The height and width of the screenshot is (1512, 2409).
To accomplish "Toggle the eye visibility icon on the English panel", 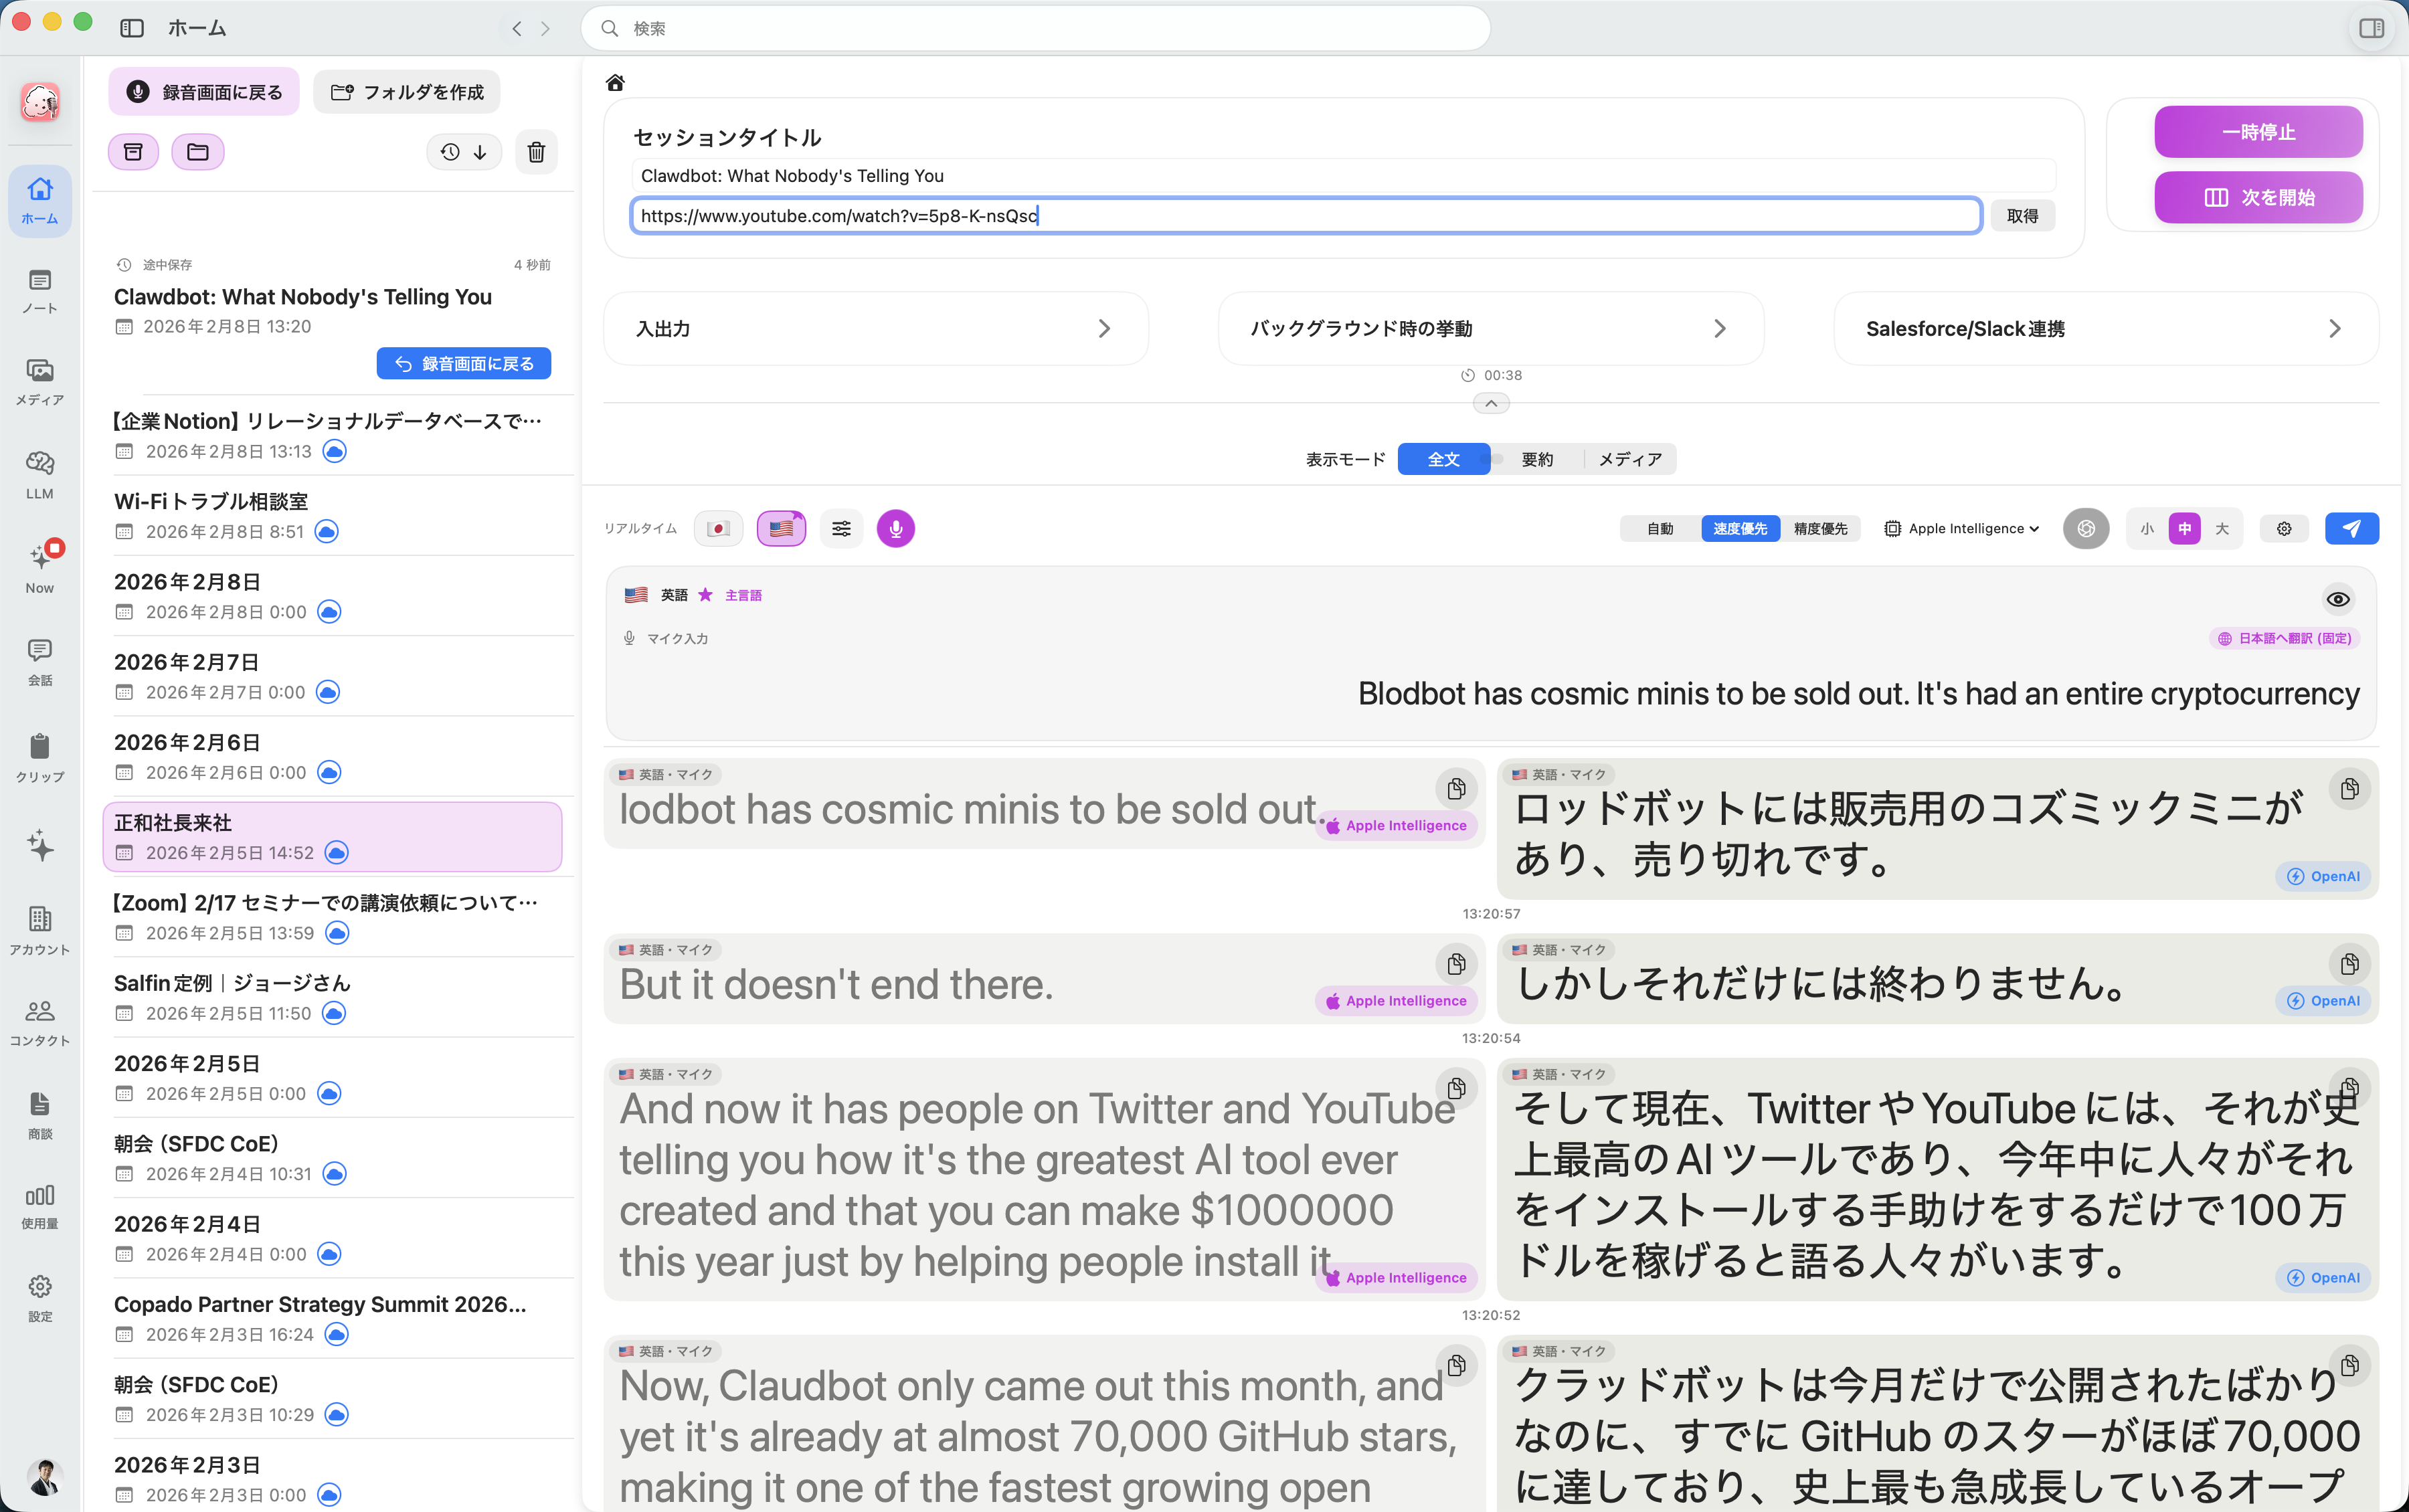I will (2337, 598).
